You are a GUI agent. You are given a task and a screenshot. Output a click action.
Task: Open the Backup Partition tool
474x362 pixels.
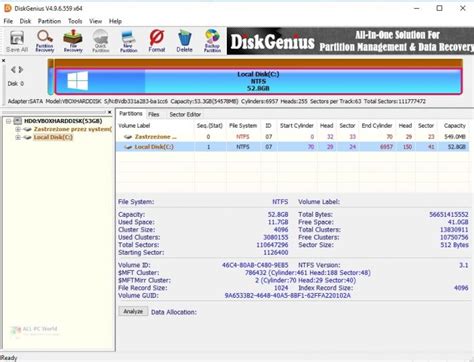(212, 41)
